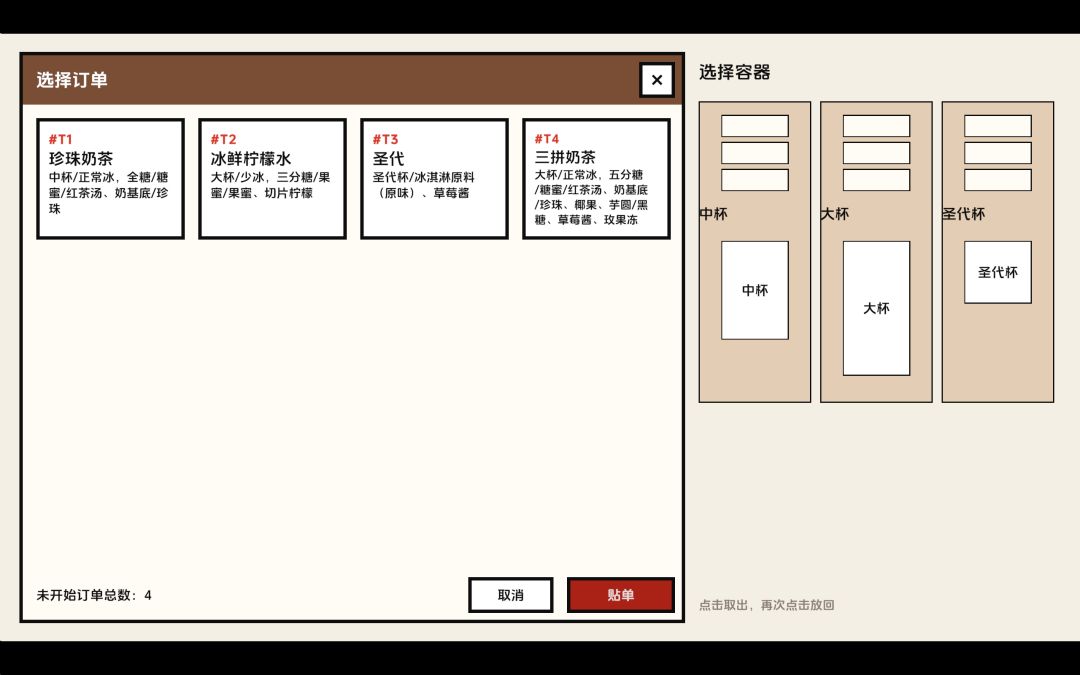Screen dimensions: 1080x675
Task: Select order card #T4 三拼奶茶
Action: (596, 179)
